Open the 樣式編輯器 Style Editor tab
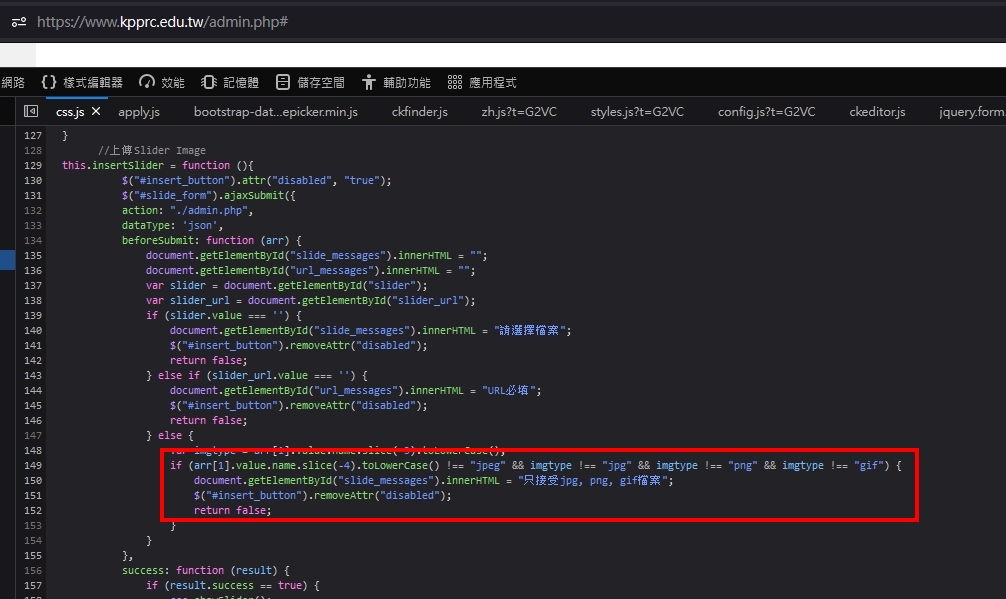Image resolution: width=1006 pixels, height=599 pixels. point(81,82)
